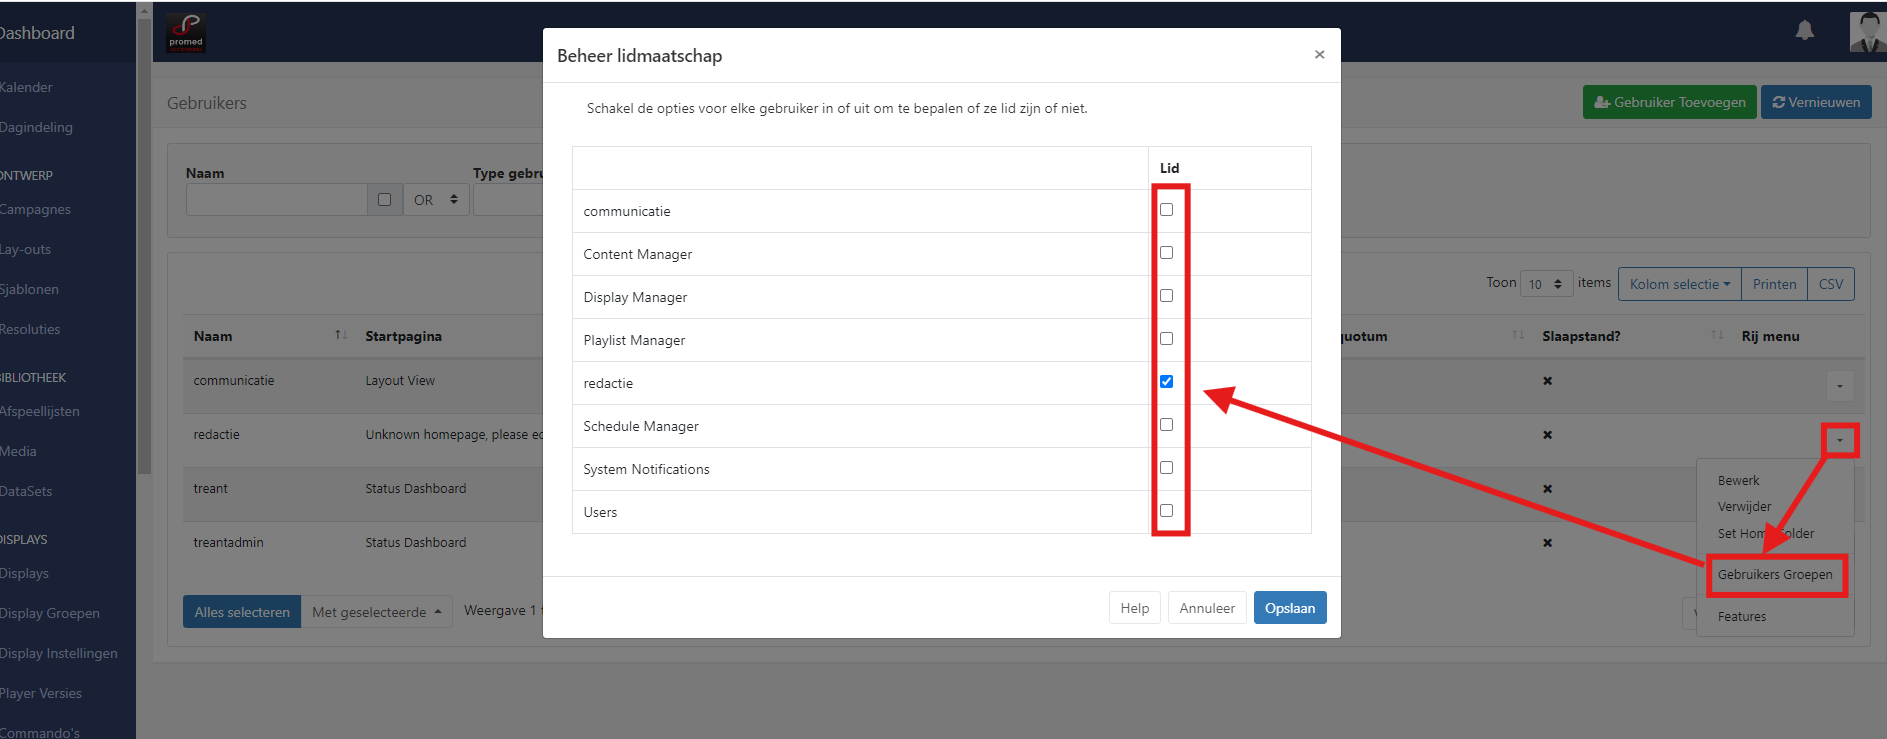1887x739 pixels.
Task: Uncheck the redactie membership checkbox
Action: click(1166, 382)
